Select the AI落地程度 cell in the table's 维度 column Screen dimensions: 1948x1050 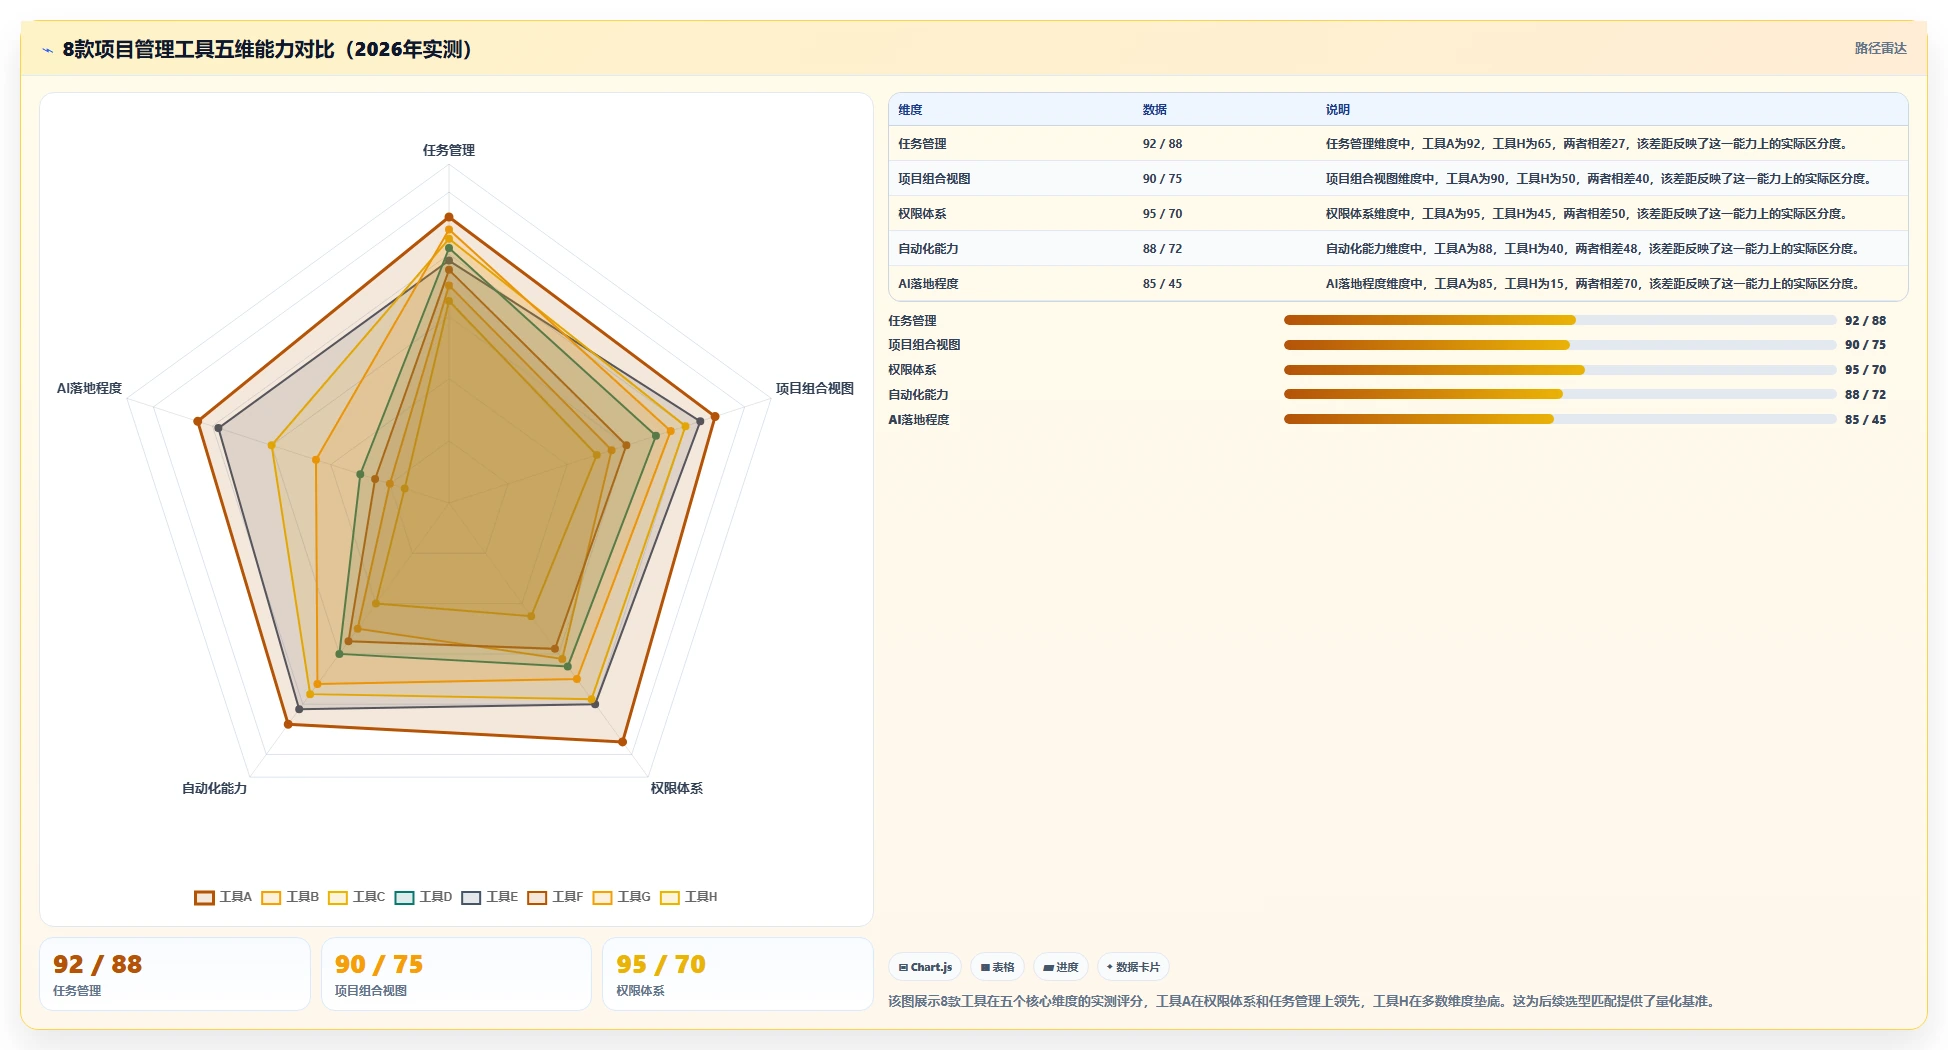[928, 284]
